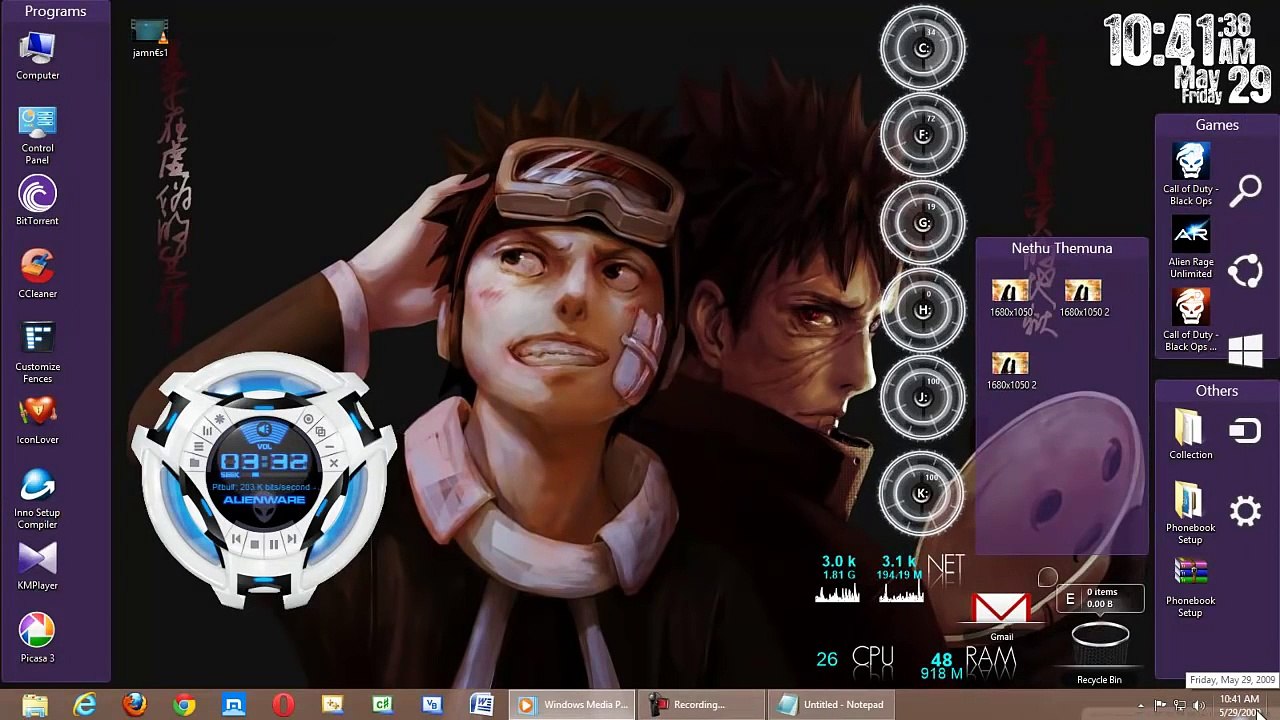The height and width of the screenshot is (720, 1280).
Task: Open the settings gear icon on the desktop
Action: click(x=1246, y=512)
